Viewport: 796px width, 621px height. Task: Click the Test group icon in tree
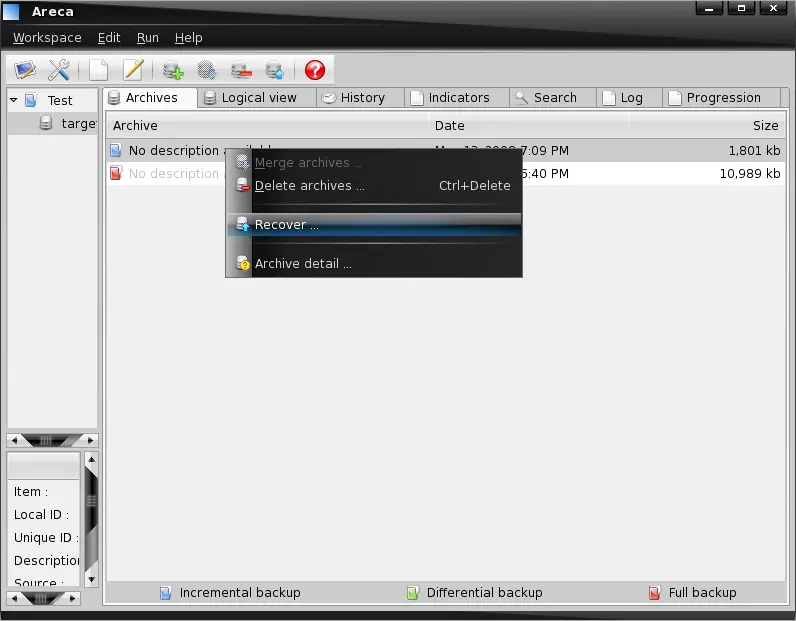(x=31, y=100)
